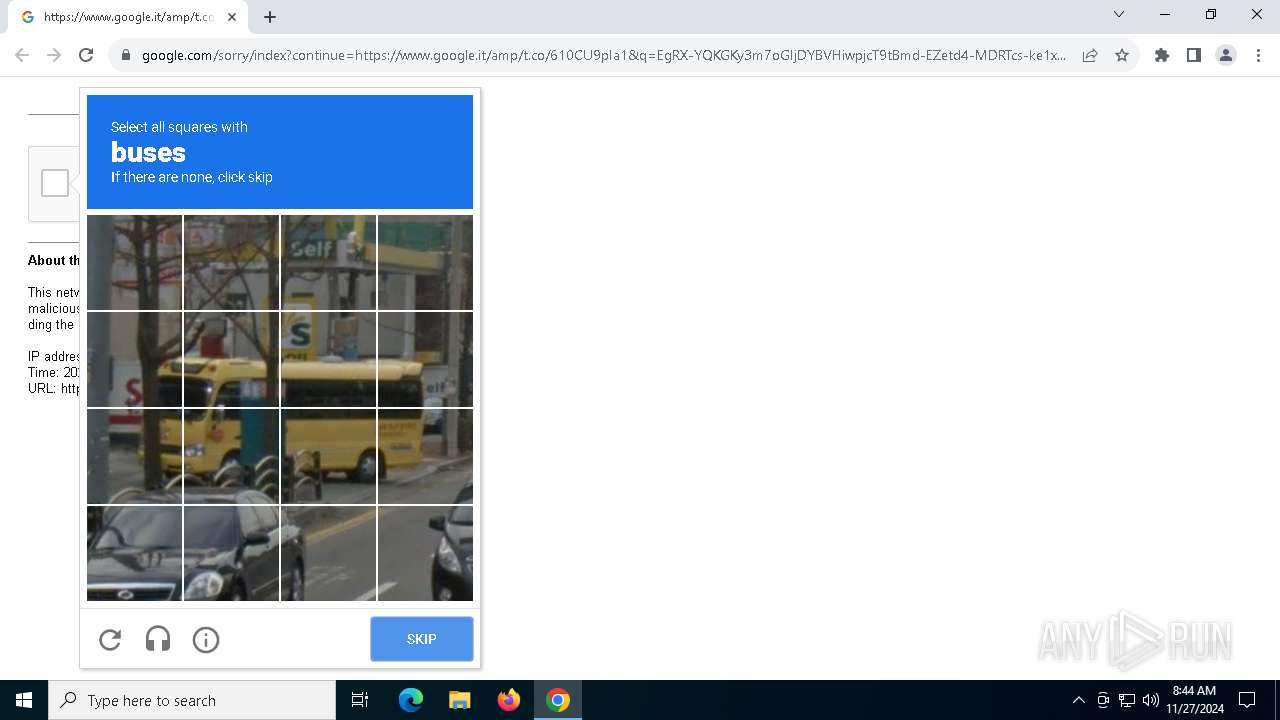Reload the captcha challenge with the refresh icon
This screenshot has height=720, width=1280.
pyautogui.click(x=110, y=640)
